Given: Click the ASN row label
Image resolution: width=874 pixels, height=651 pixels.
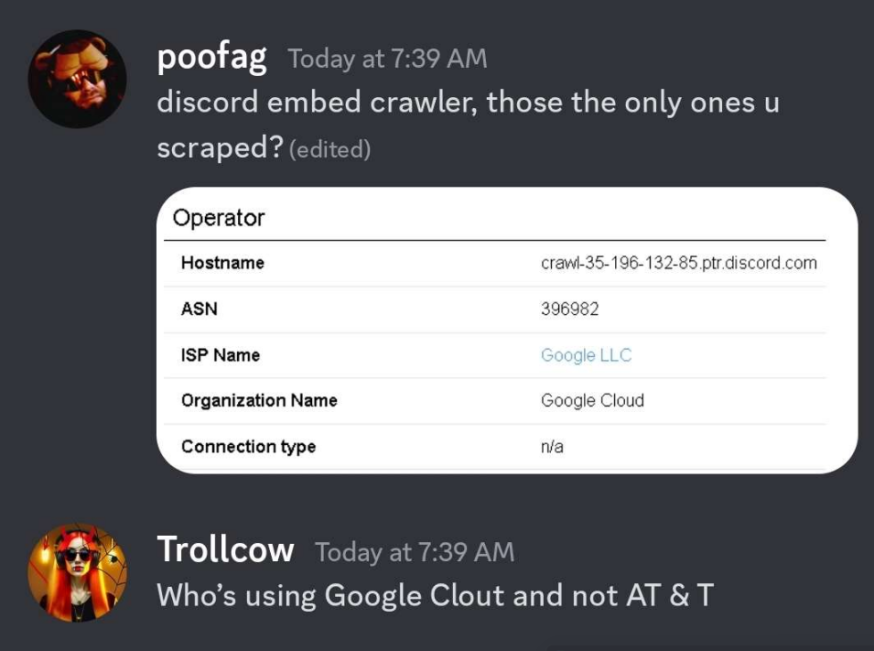Looking at the screenshot, I should (x=199, y=309).
